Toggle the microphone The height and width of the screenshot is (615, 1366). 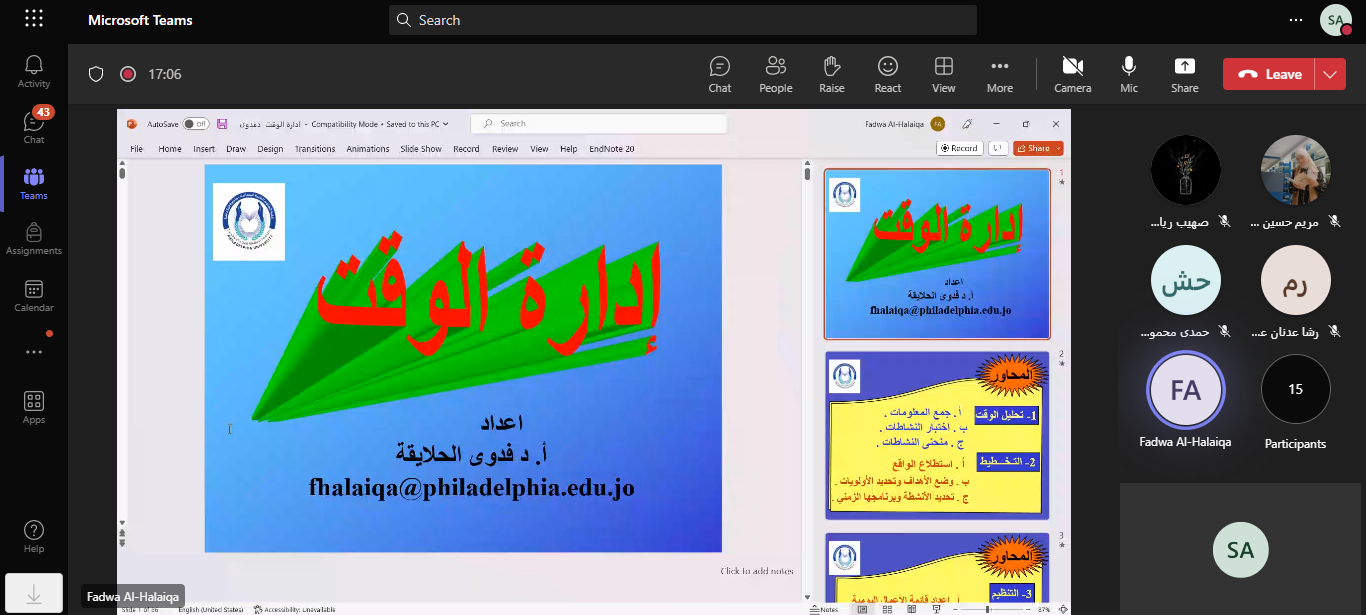coord(1129,74)
